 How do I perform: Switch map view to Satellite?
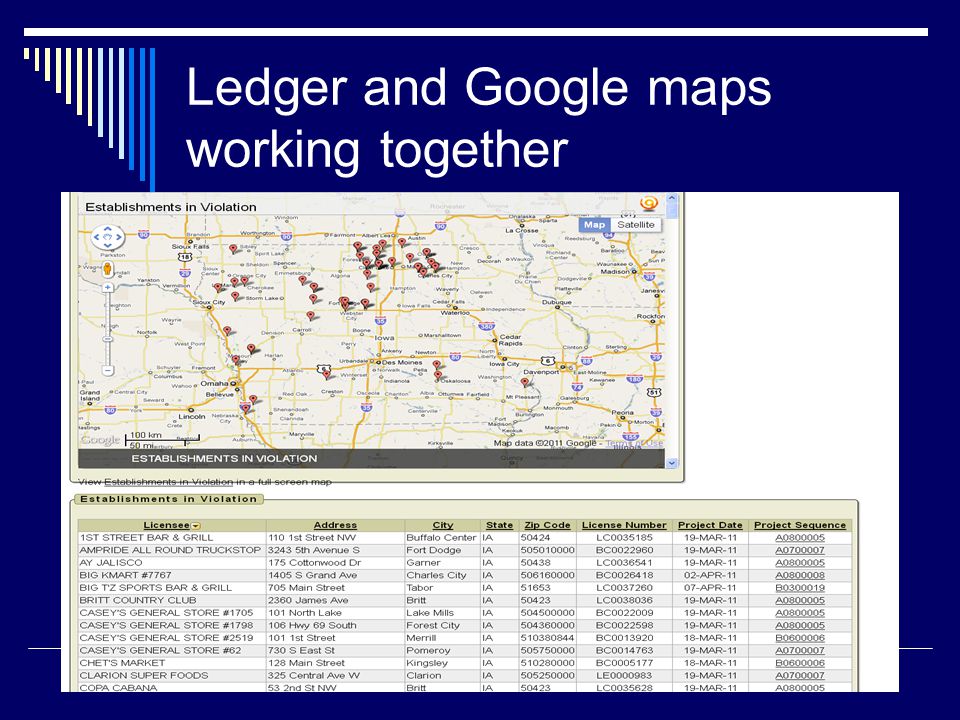coord(636,225)
